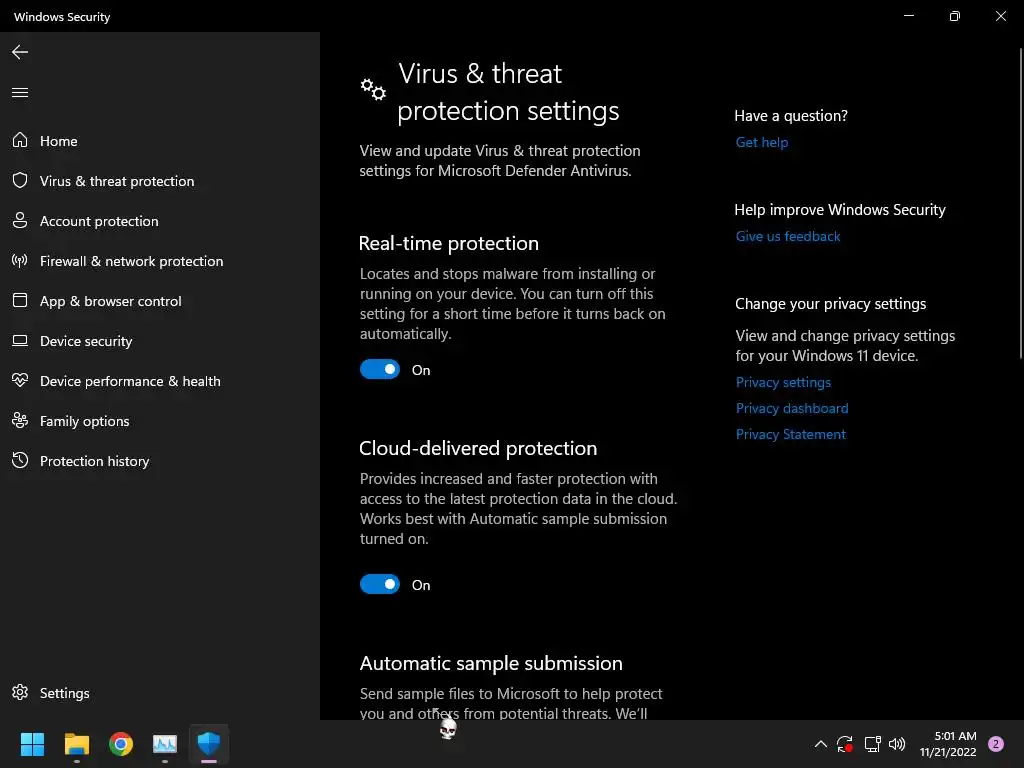
Task: Open Device performance & health page
Action: [130, 381]
